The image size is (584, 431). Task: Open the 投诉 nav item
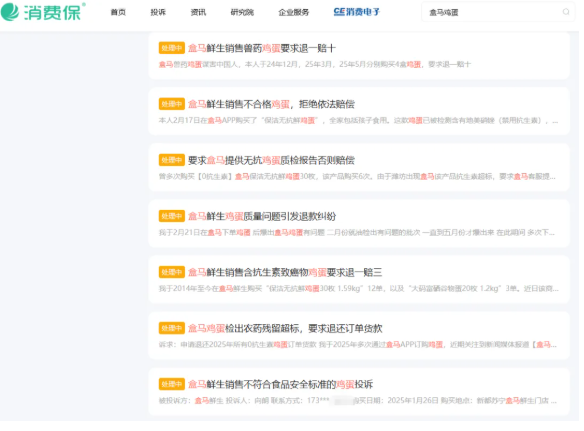coord(158,12)
